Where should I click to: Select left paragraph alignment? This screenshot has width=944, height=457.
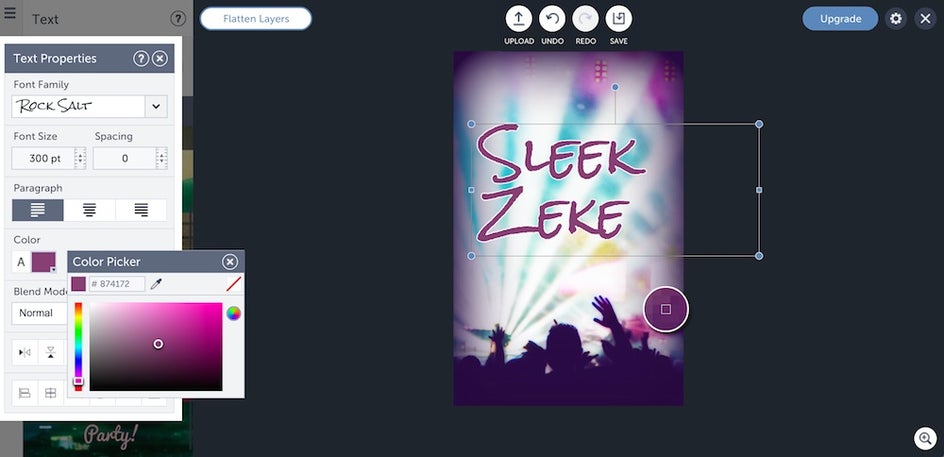pos(37,210)
